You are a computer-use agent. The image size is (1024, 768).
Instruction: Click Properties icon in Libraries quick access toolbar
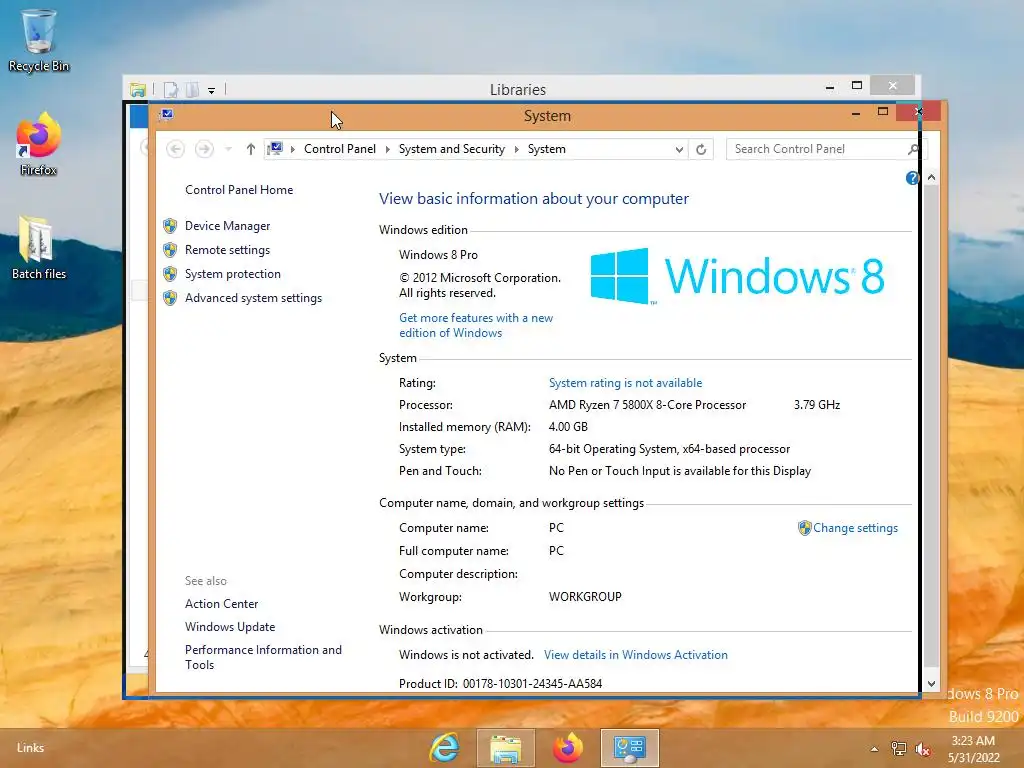pos(170,89)
